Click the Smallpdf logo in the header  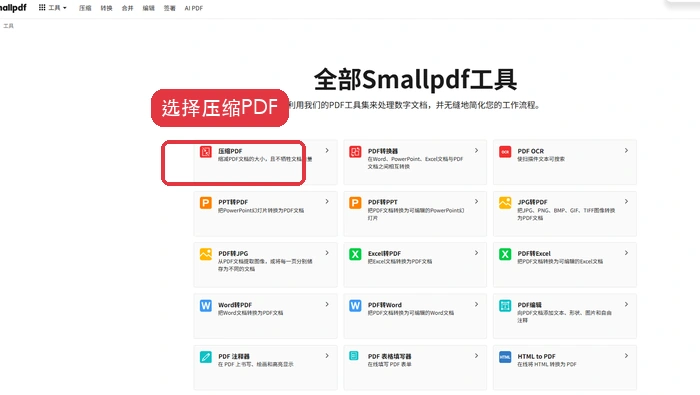(13, 8)
